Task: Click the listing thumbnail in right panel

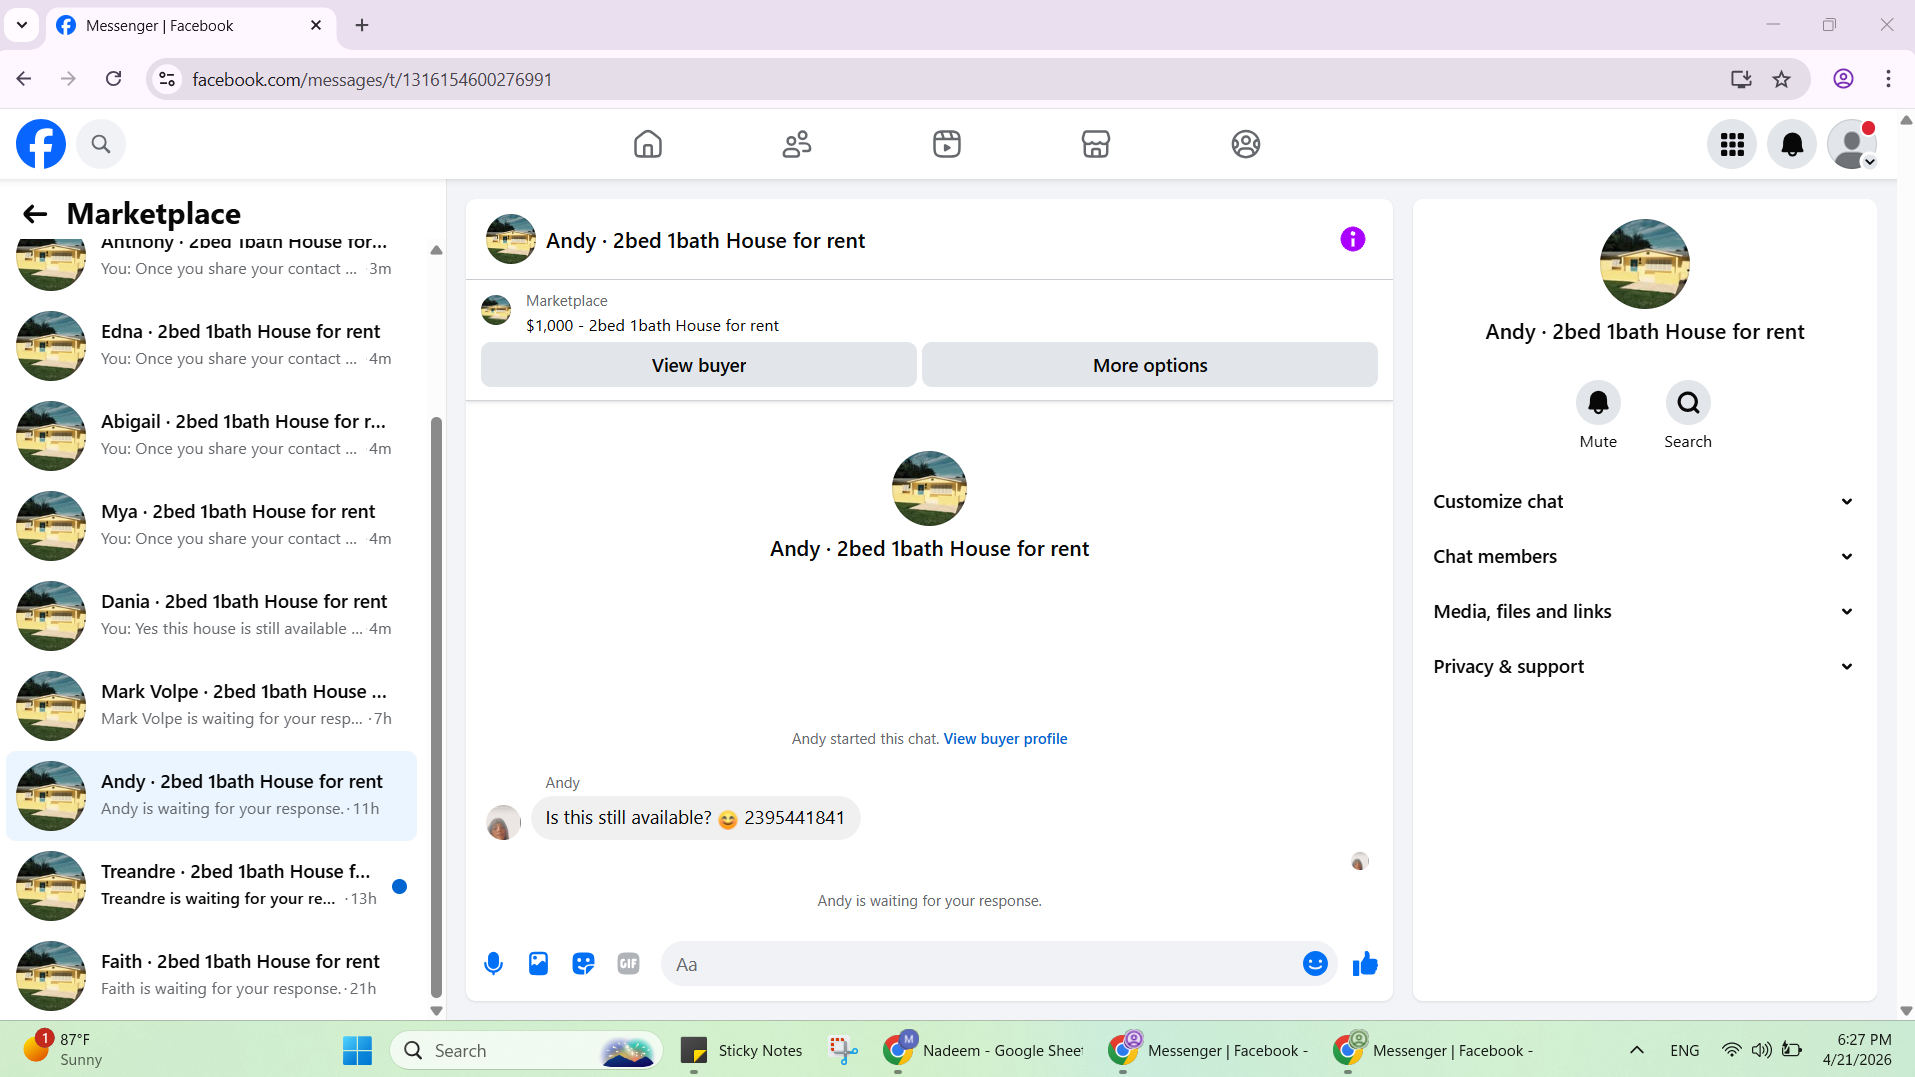Action: coord(1644,264)
